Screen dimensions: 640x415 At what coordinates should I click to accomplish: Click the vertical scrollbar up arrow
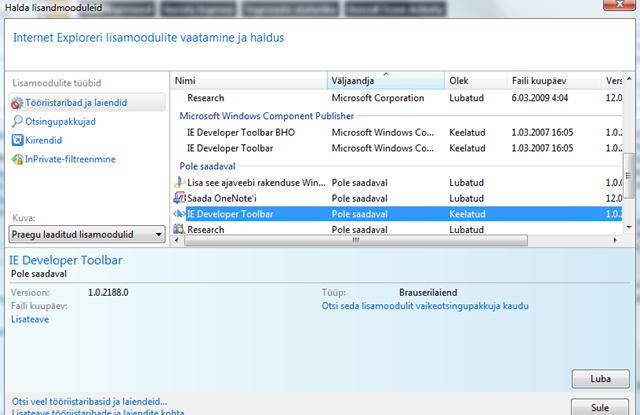point(629,79)
